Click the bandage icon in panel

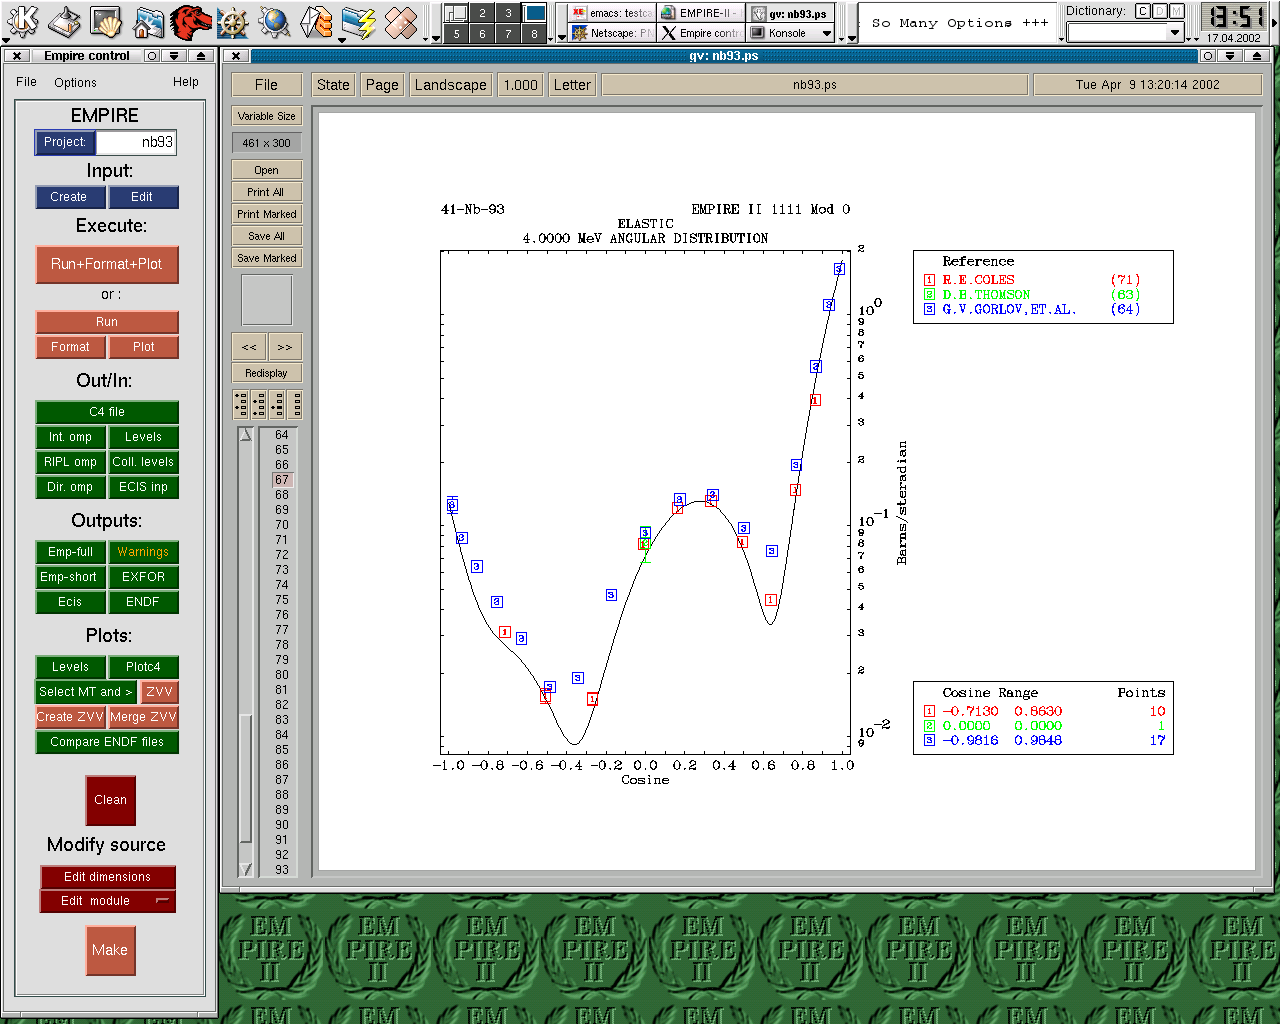point(400,20)
